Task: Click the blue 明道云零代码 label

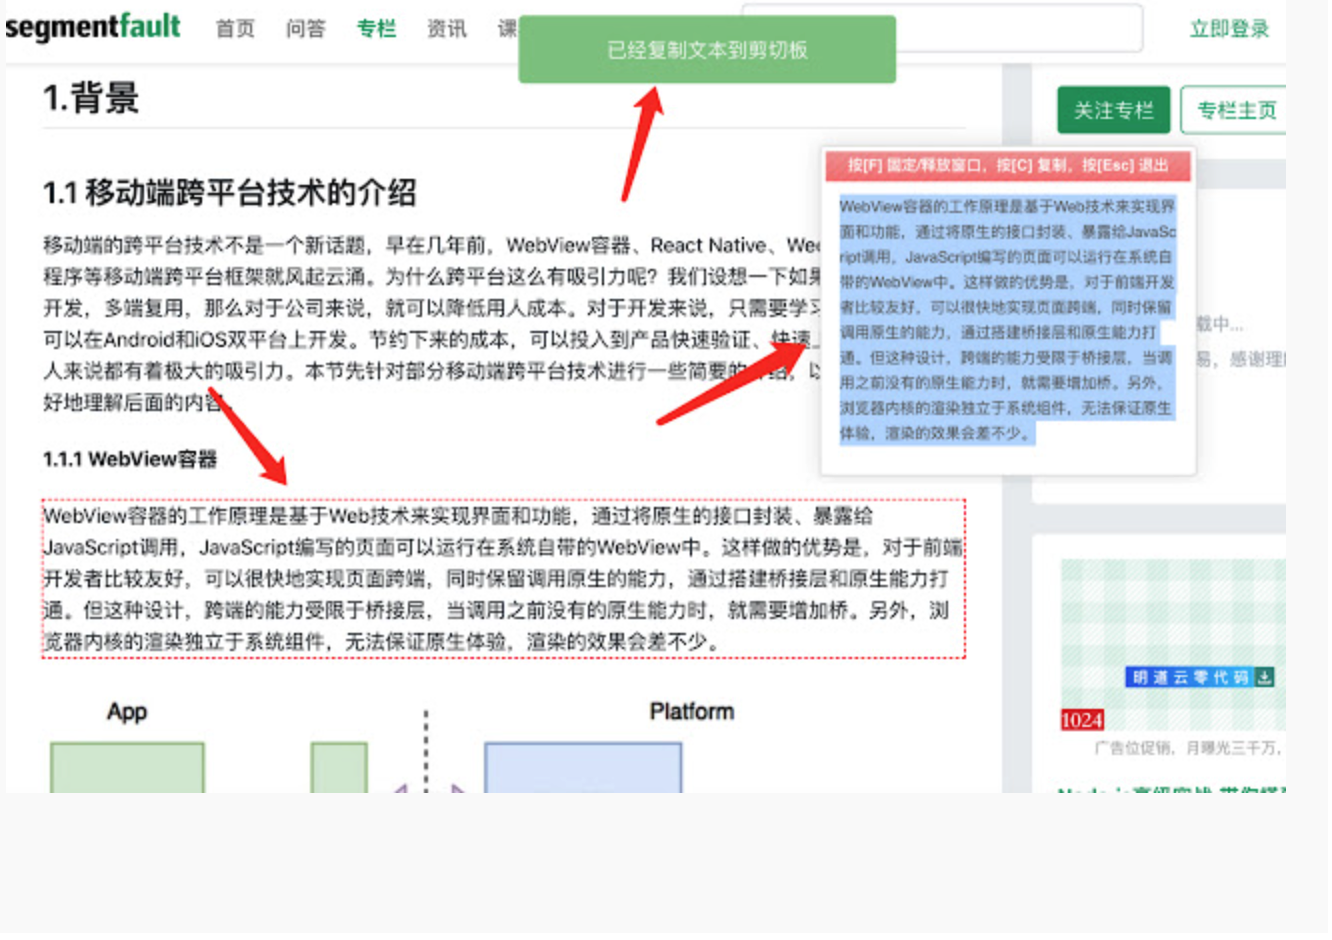Action: click(x=1190, y=678)
